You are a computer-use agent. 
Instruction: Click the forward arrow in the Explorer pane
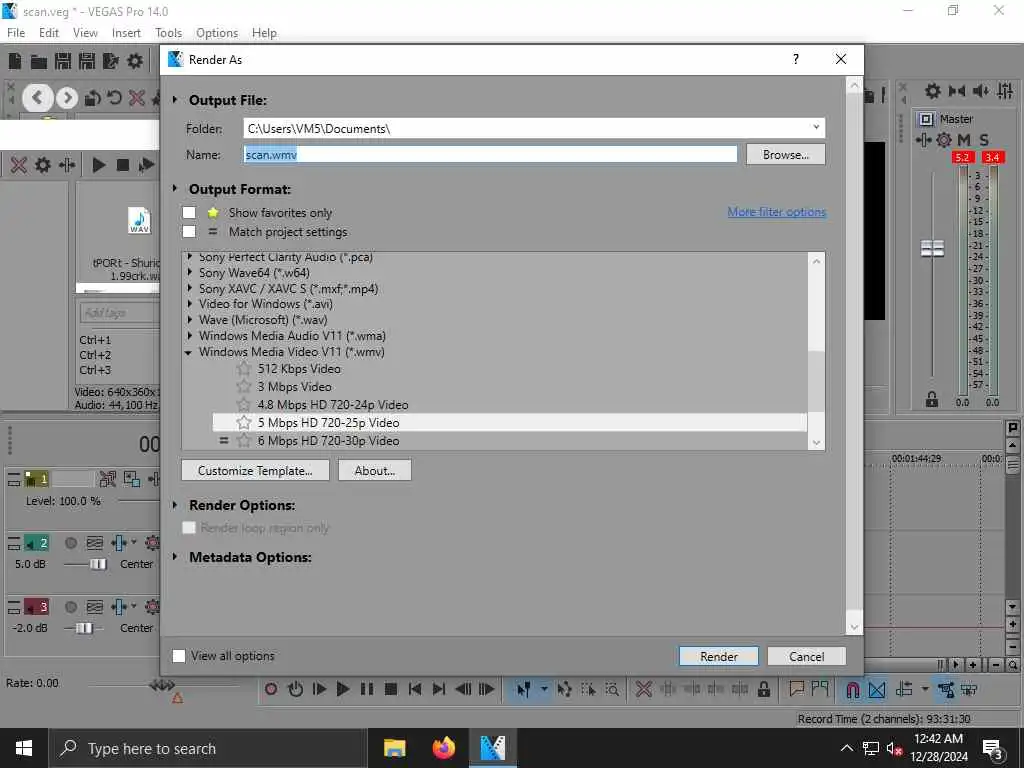67,98
